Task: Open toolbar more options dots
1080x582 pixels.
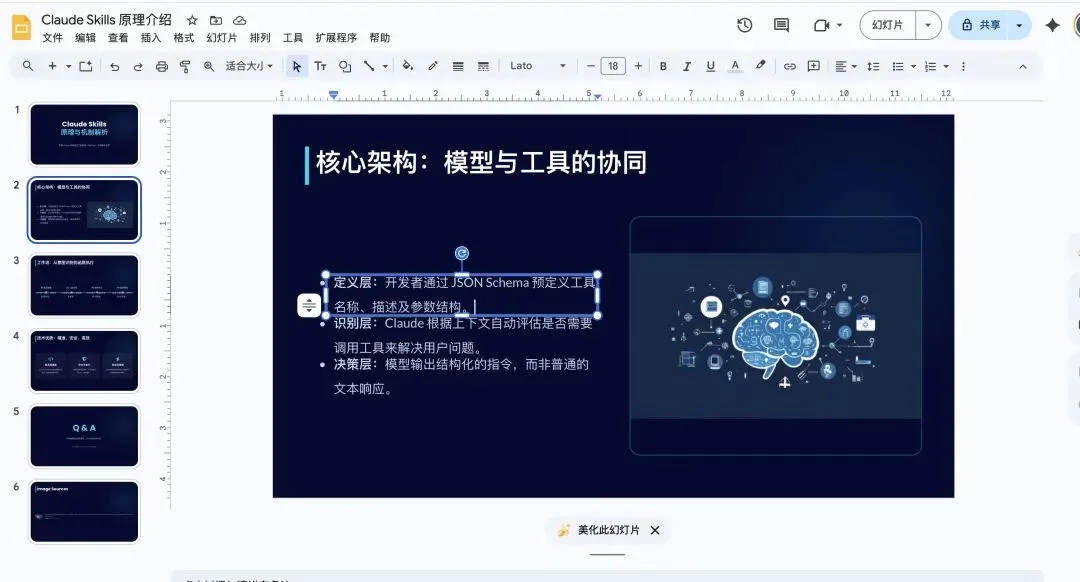Action: [963, 66]
